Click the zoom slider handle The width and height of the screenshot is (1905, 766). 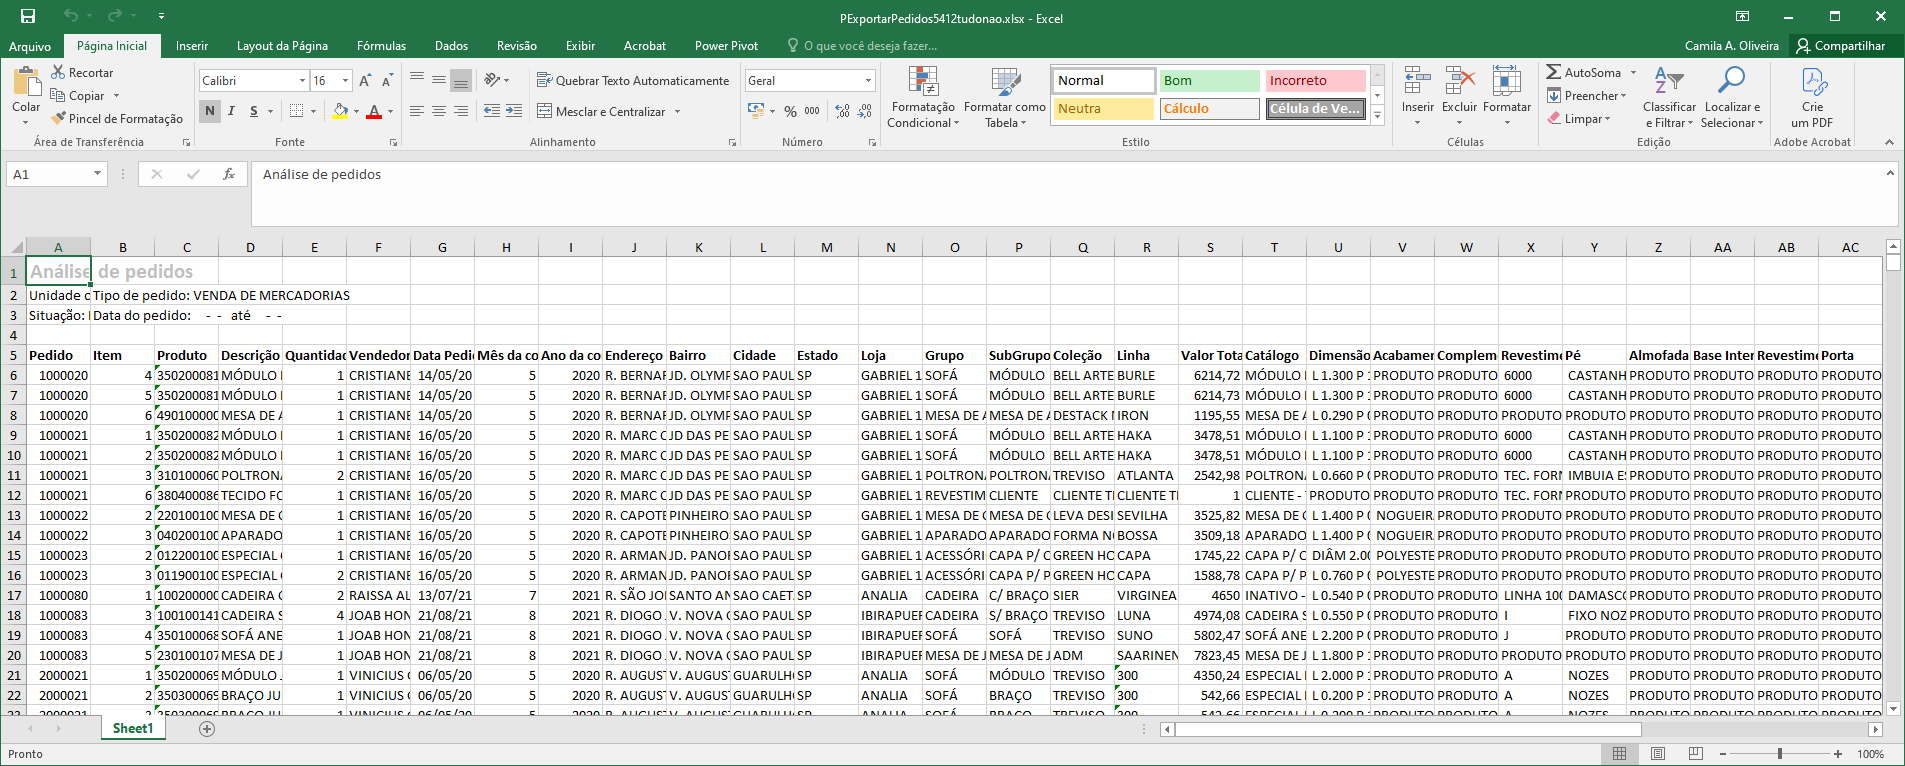tap(1780, 753)
